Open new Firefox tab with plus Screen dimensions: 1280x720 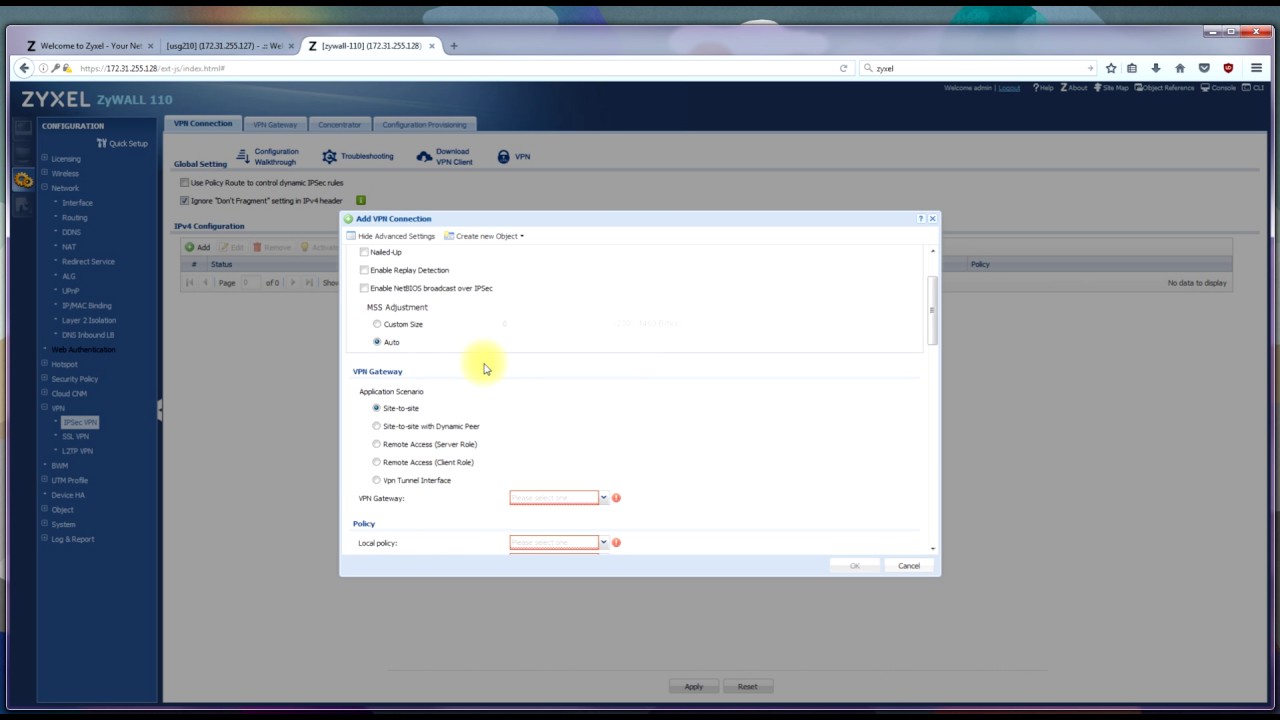[454, 45]
